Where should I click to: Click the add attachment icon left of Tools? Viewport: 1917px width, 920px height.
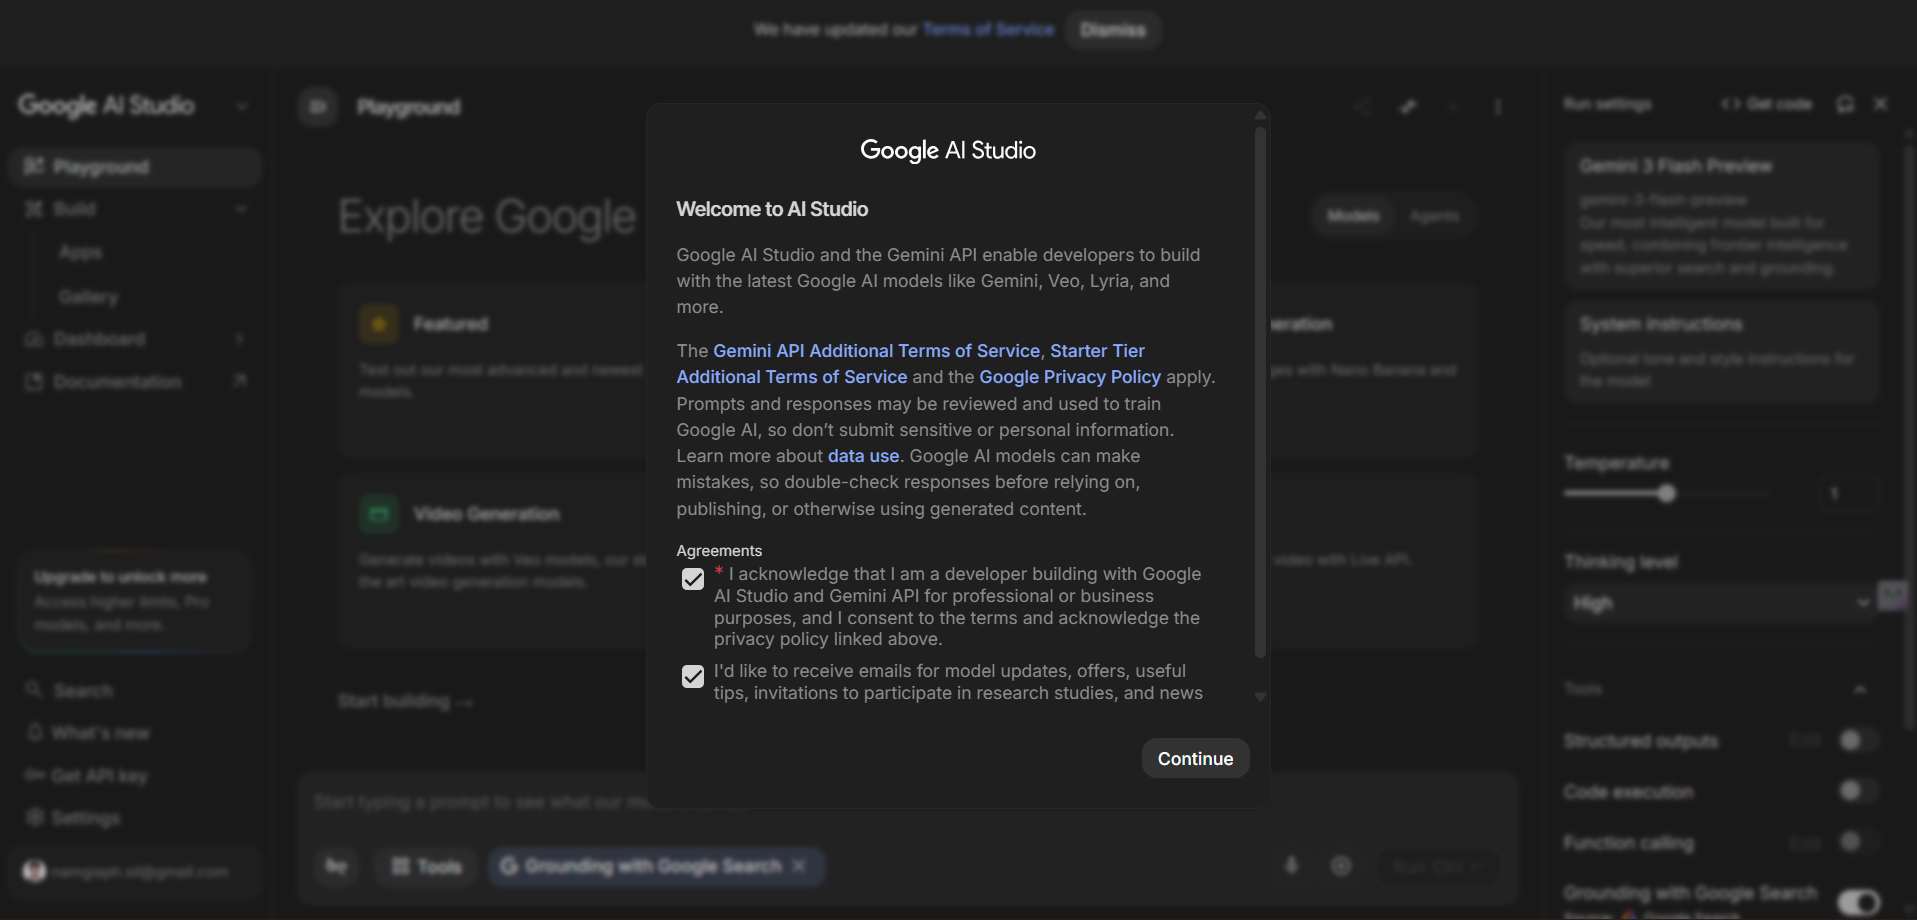coord(336,866)
